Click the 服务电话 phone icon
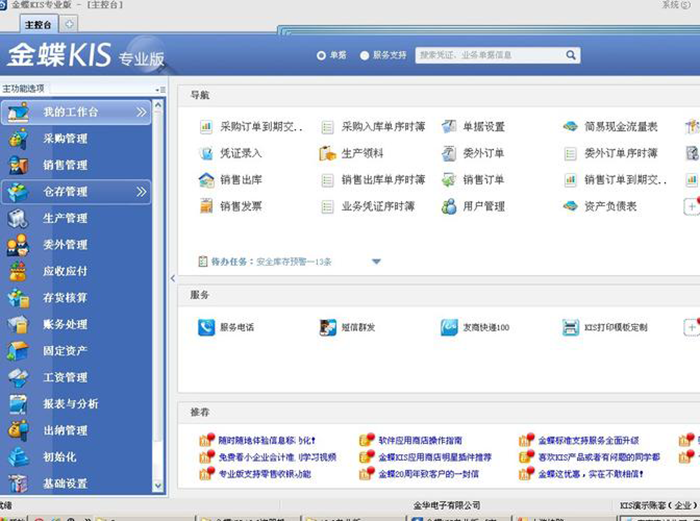The width and height of the screenshot is (700, 521). pos(206,327)
